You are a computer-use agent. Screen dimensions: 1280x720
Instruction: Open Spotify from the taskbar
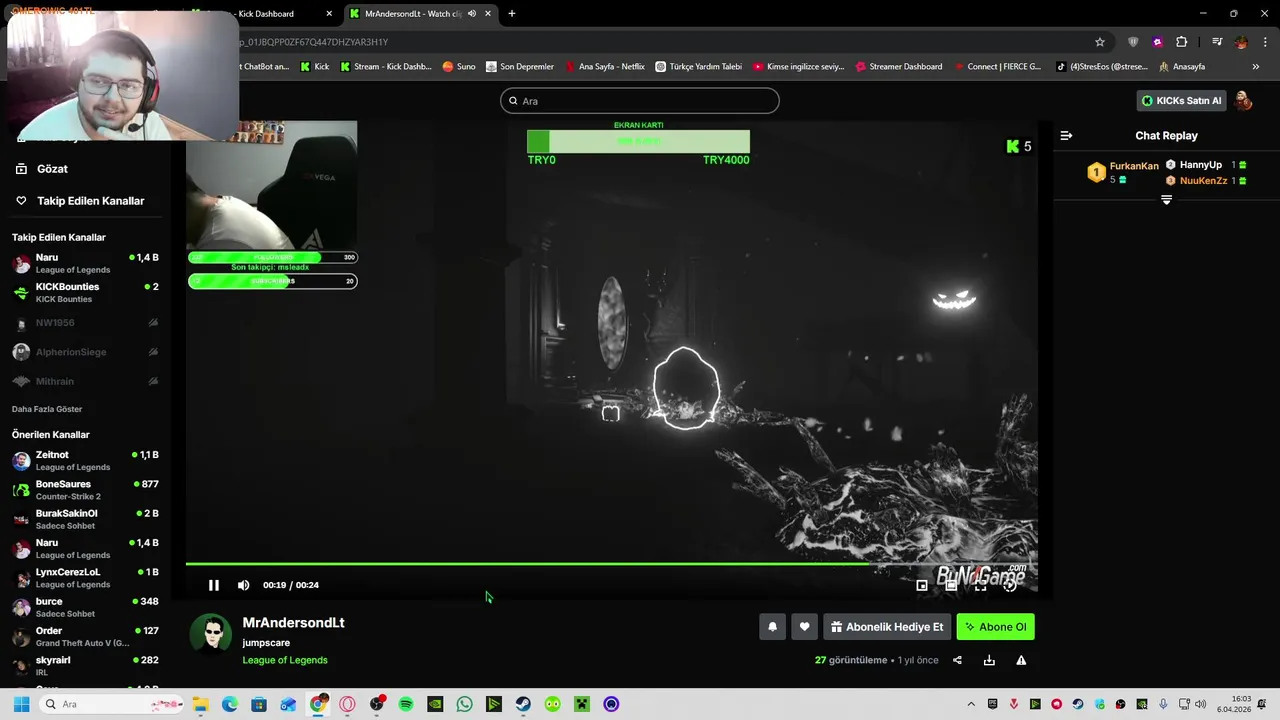tap(406, 704)
